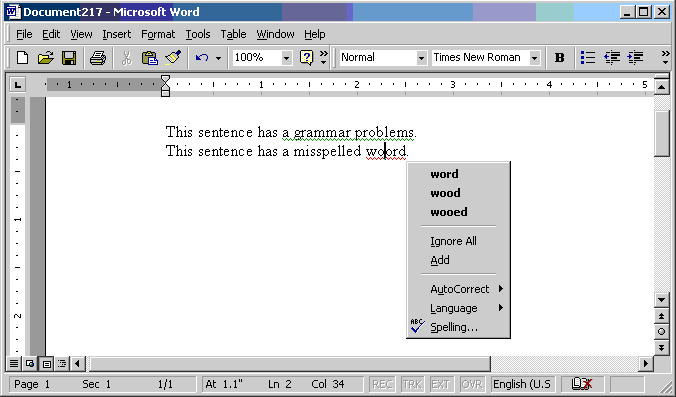This screenshot has height=397, width=676.
Task: Click the misspelled word 'woord'
Action: click(386, 151)
